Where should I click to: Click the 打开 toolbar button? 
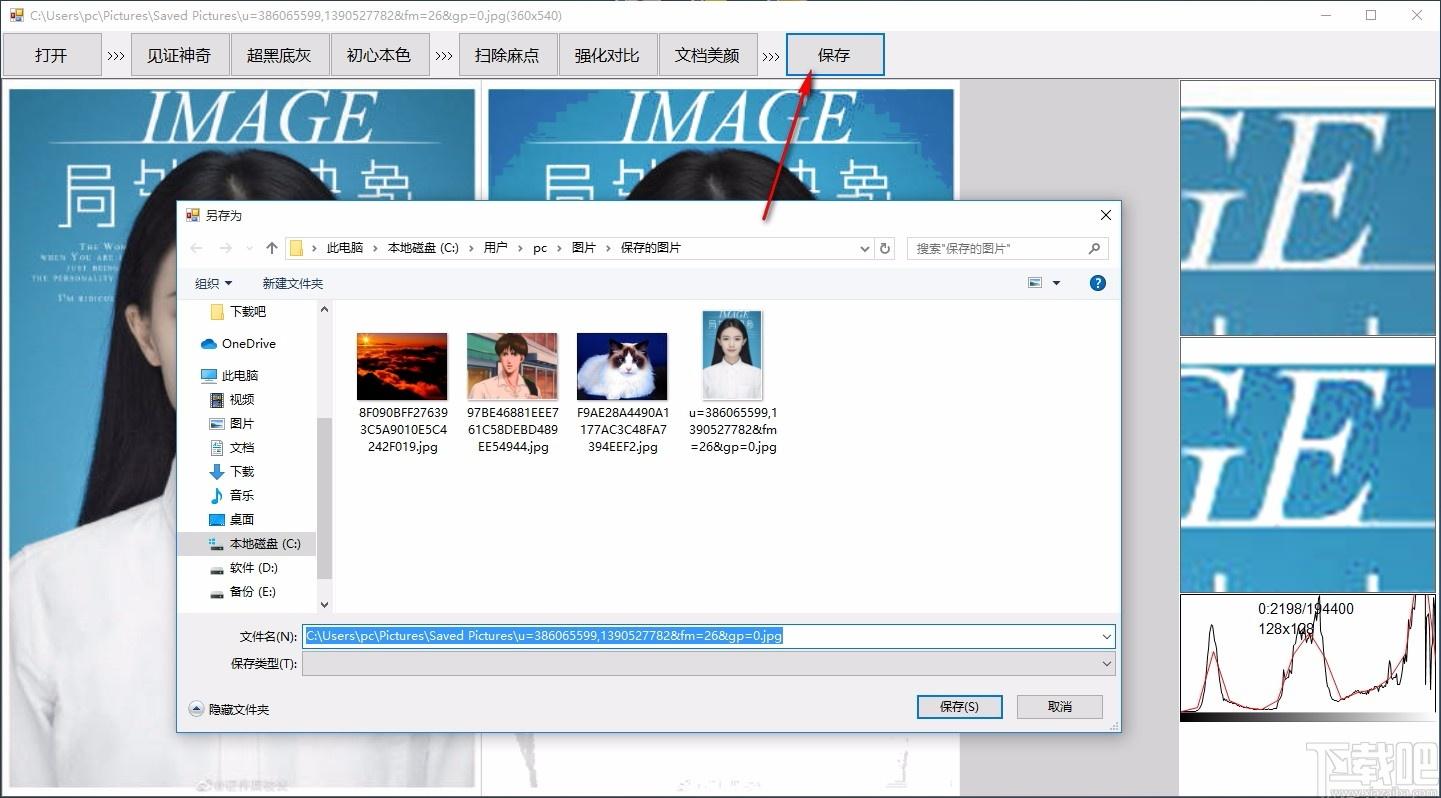pos(51,55)
